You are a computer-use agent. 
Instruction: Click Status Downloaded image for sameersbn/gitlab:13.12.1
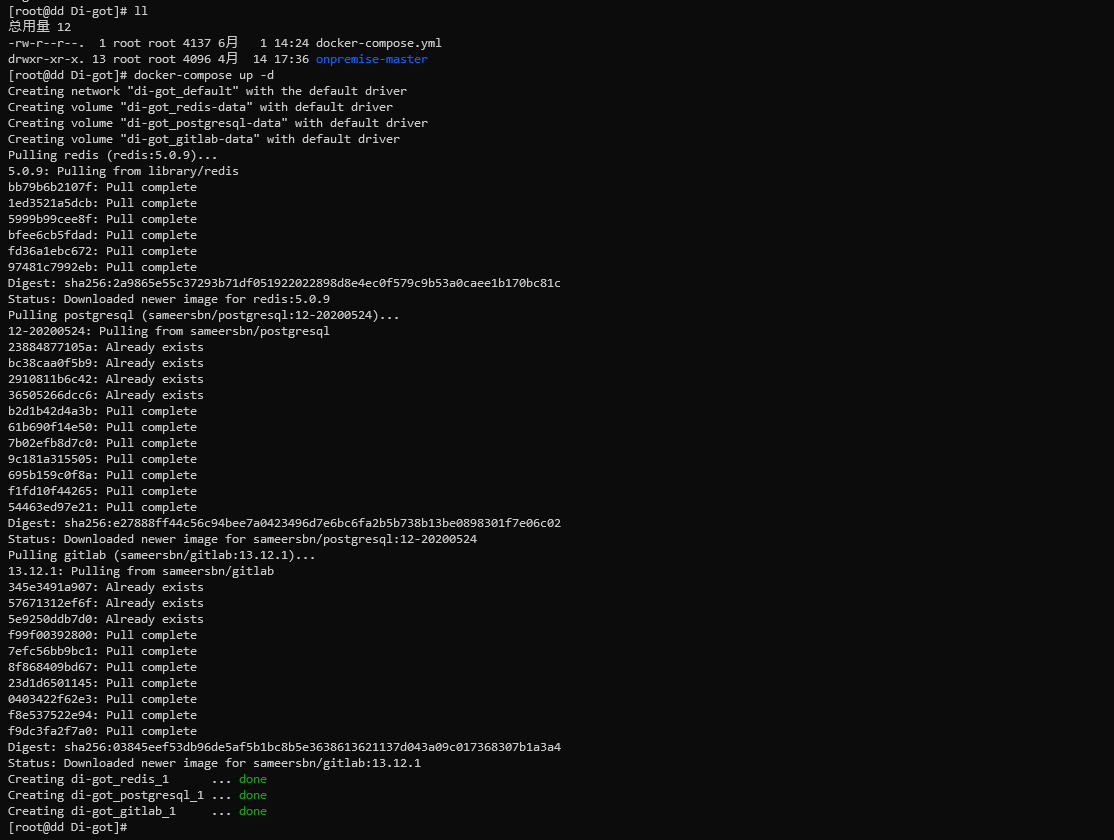(215, 763)
